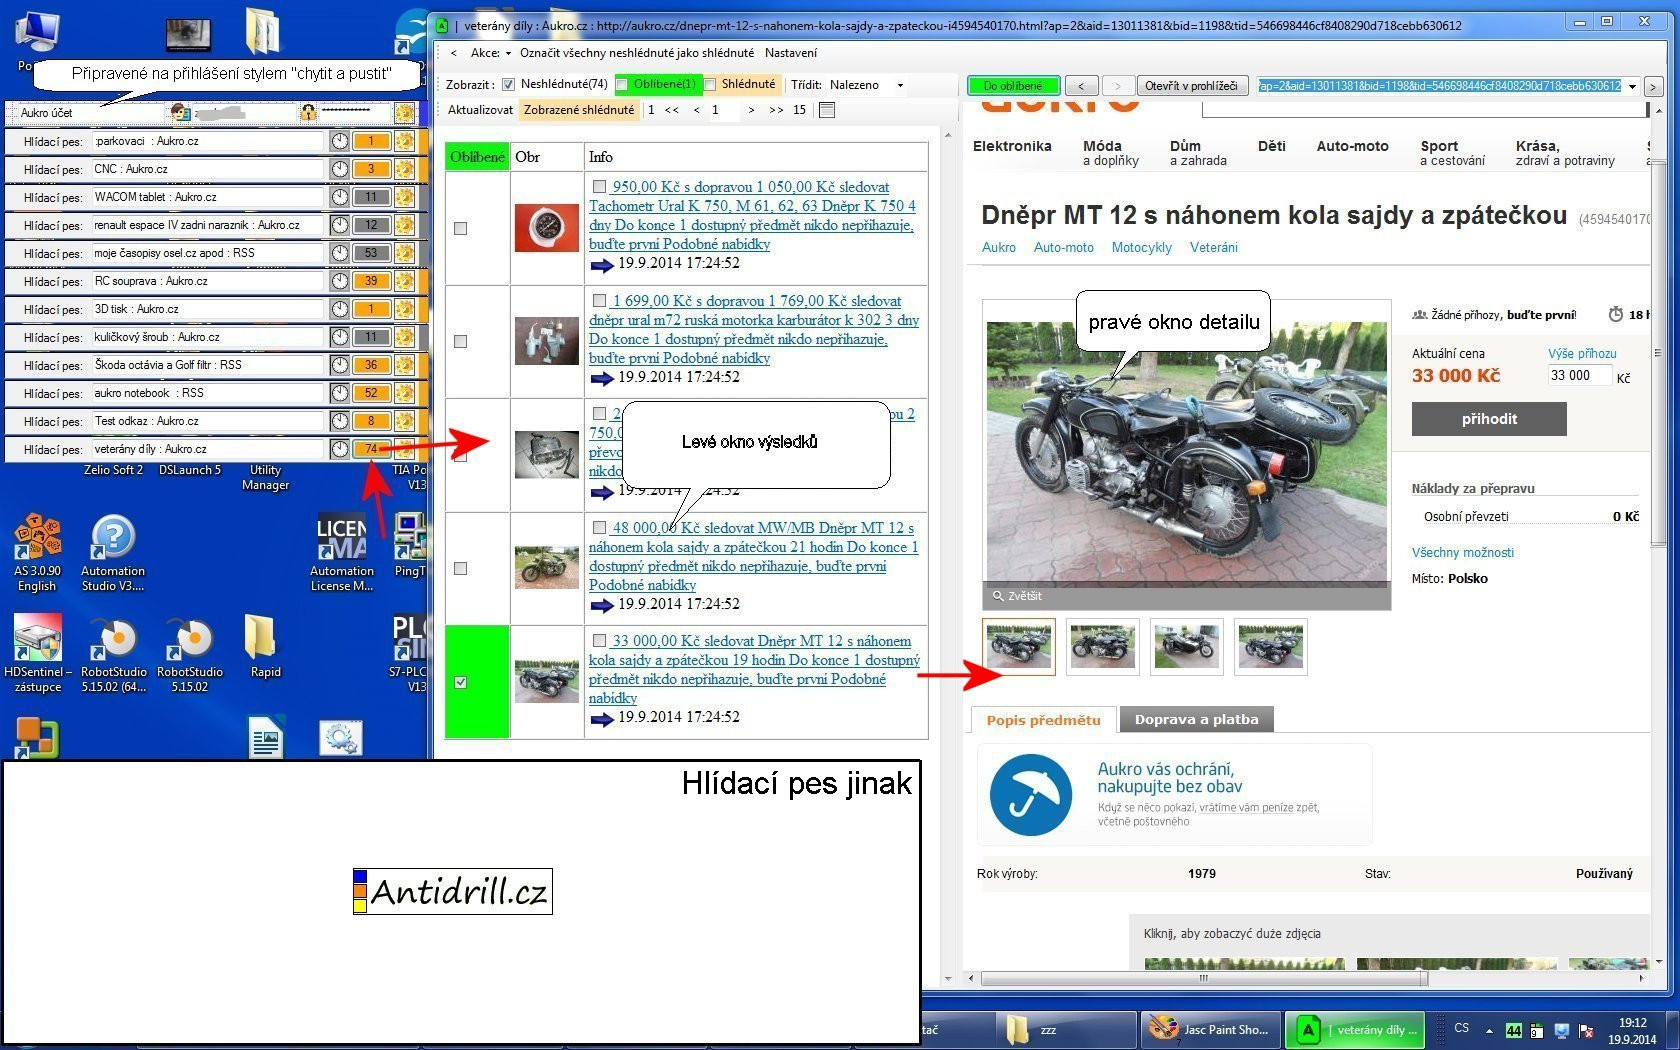Tick the inline checkbox before 1 699,00 Kč listing text
The height and width of the screenshot is (1050, 1680).
pyautogui.click(x=599, y=300)
